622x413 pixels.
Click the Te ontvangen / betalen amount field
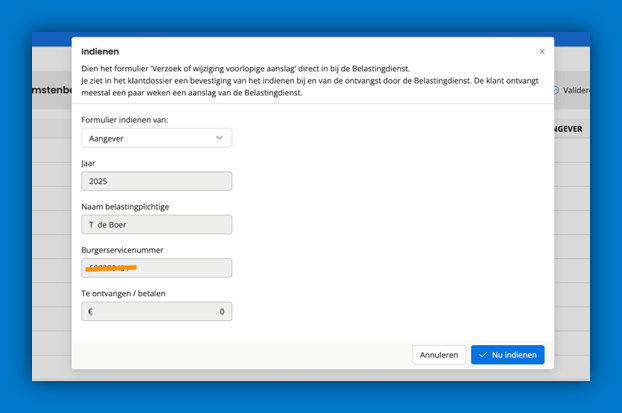coord(156,312)
